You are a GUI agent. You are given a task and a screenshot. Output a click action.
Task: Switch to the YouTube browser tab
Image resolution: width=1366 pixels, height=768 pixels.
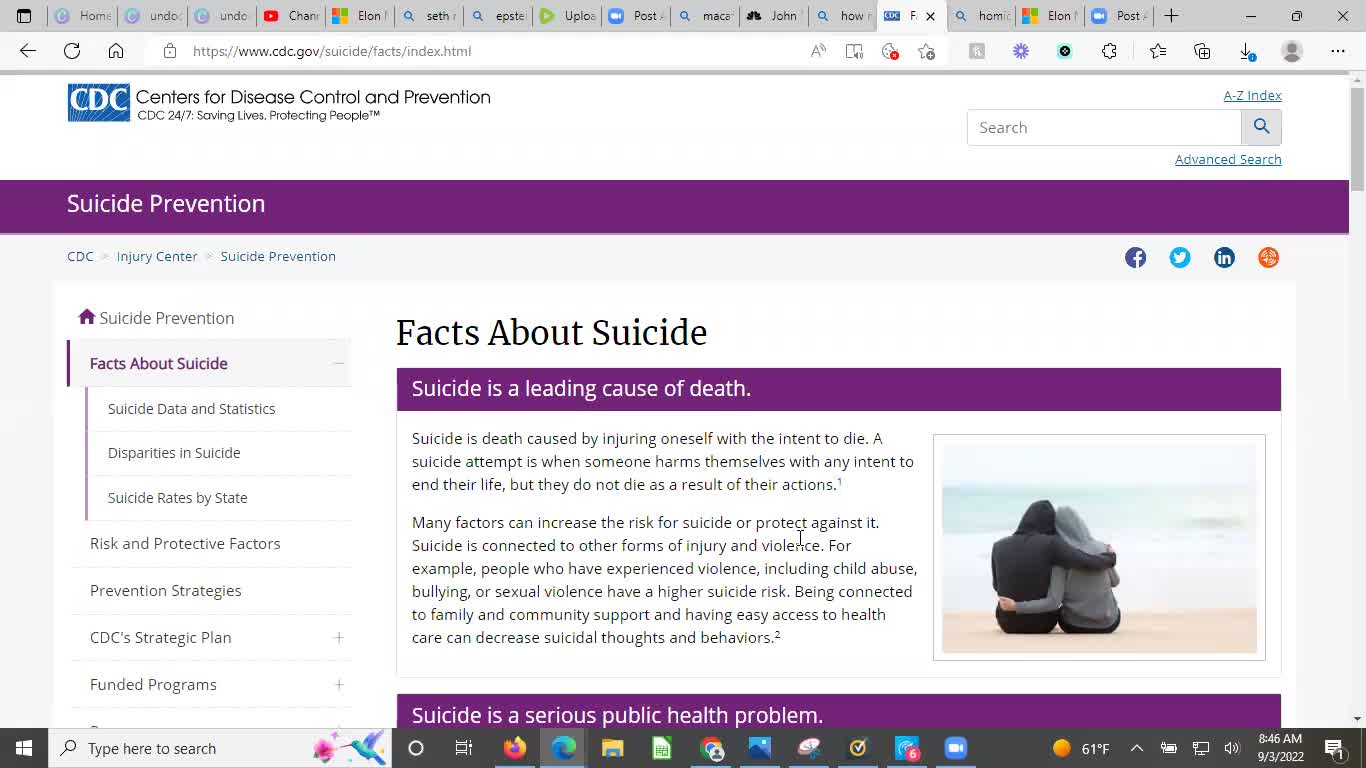pyautogui.click(x=290, y=16)
